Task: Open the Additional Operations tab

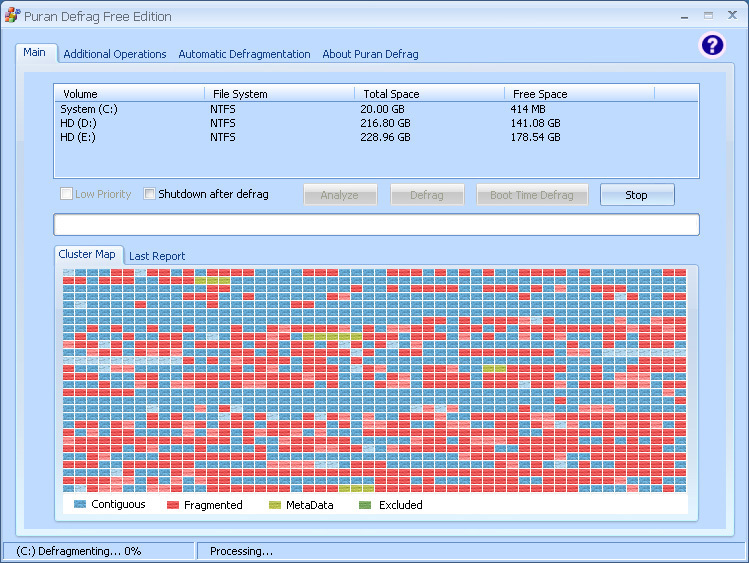Action: (115, 54)
